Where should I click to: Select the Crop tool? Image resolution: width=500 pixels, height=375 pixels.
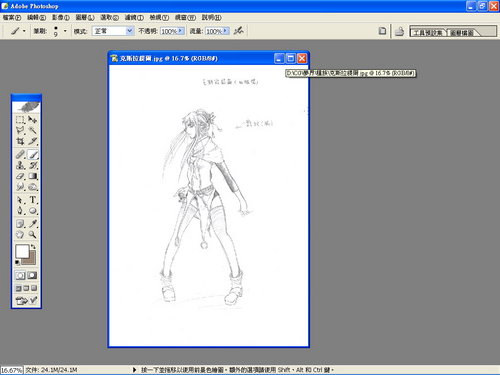pos(20,141)
